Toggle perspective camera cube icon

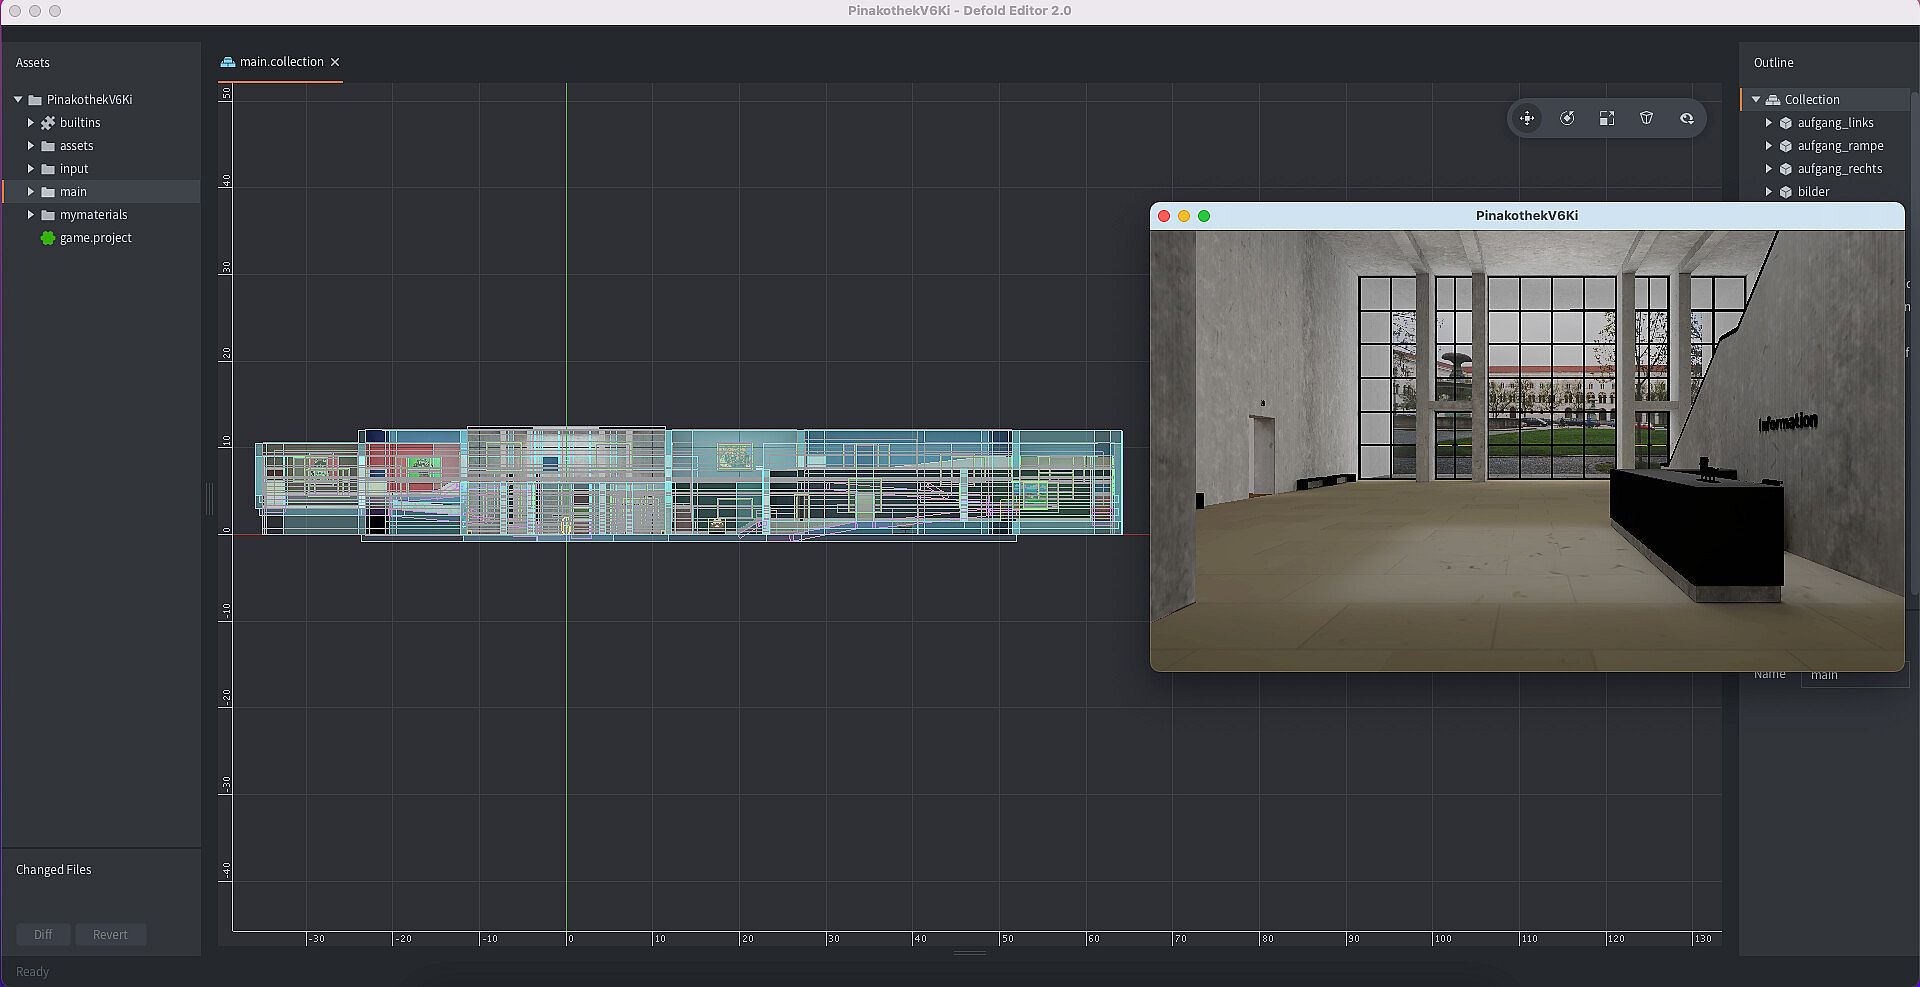pos(1647,119)
